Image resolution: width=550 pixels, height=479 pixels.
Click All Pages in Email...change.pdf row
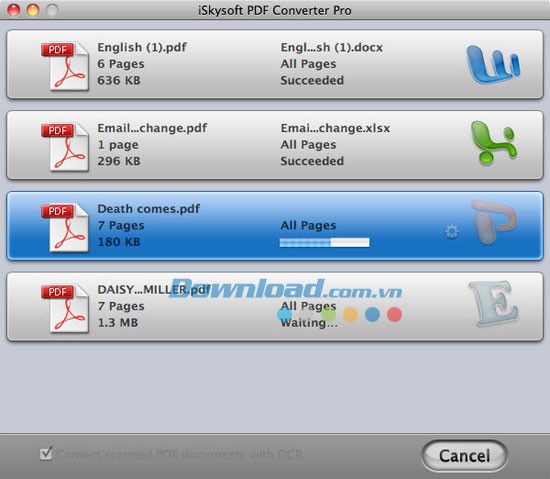308,144
